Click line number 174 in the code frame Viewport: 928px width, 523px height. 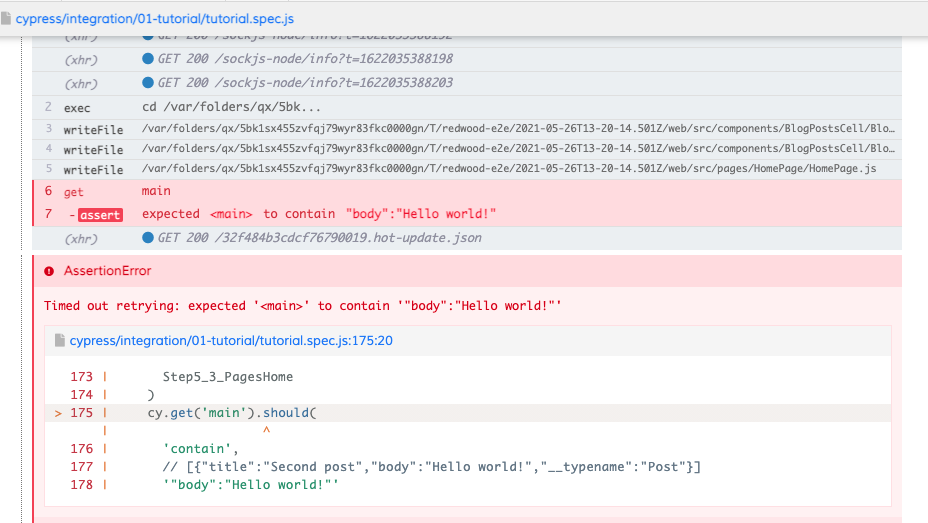click(81, 395)
